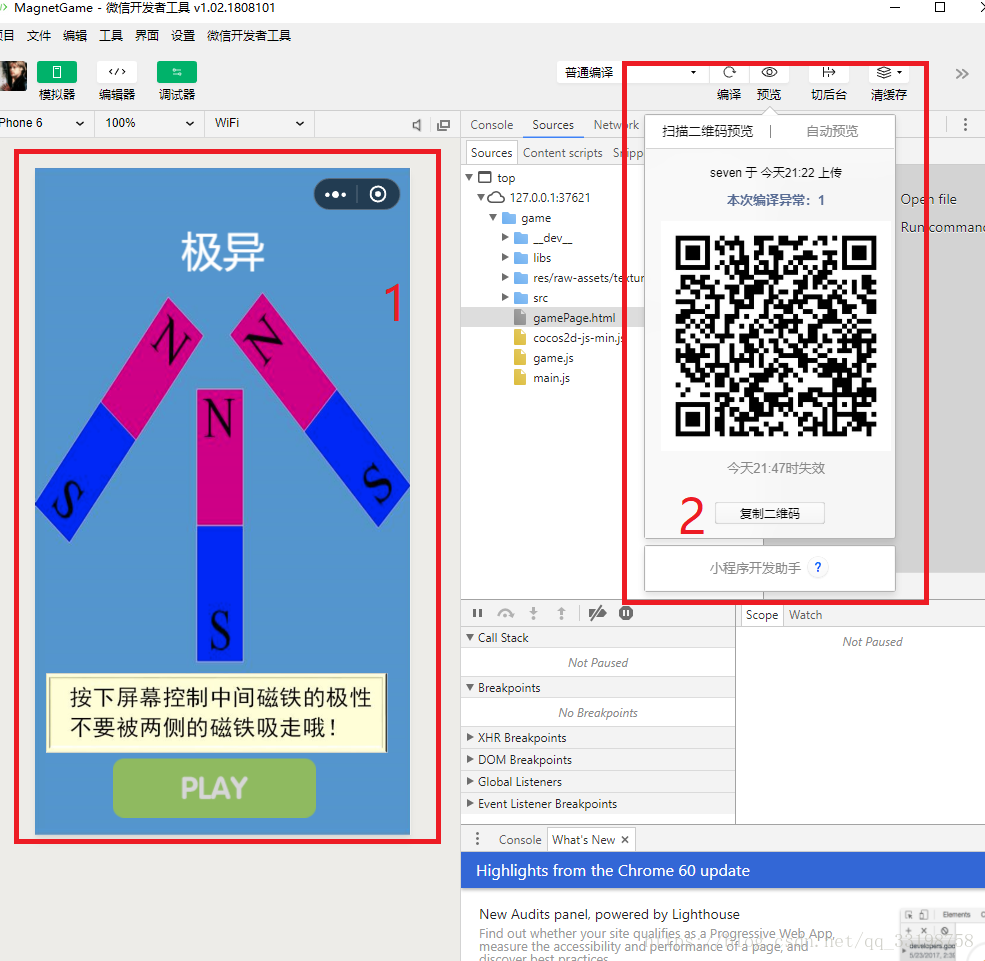The height and width of the screenshot is (961, 985).
Task: Open the 编辑 menu
Action: point(75,36)
